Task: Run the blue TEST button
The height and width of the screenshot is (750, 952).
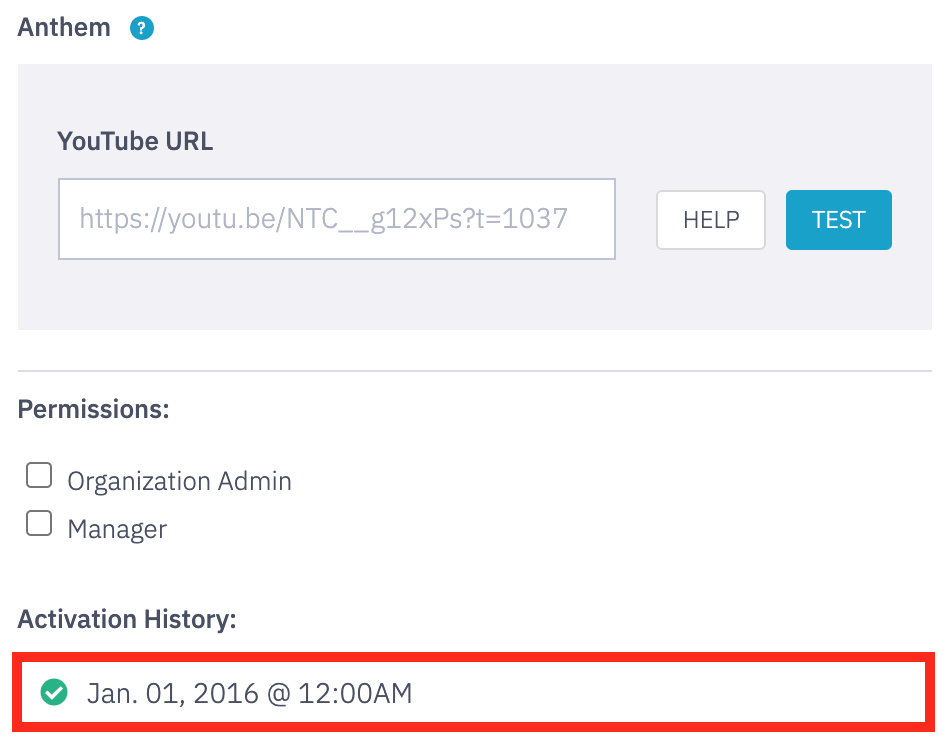Action: point(838,220)
